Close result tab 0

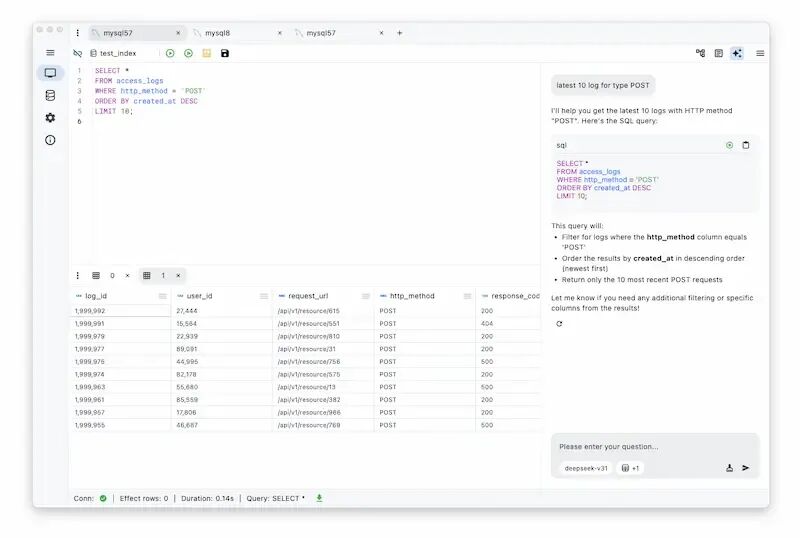[128, 276]
